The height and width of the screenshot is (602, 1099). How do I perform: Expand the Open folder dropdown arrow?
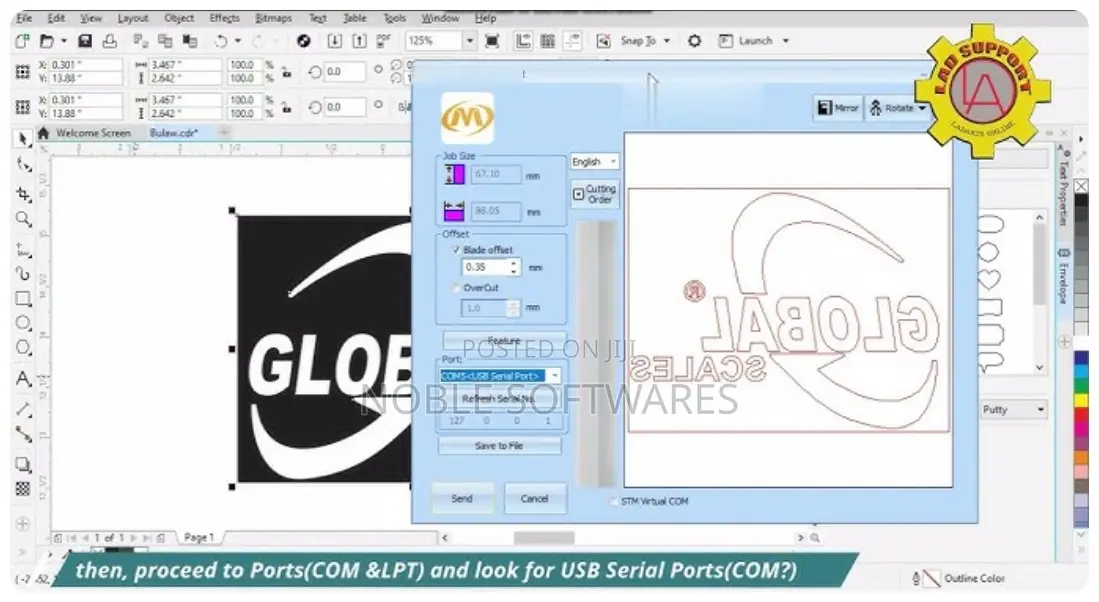point(64,41)
